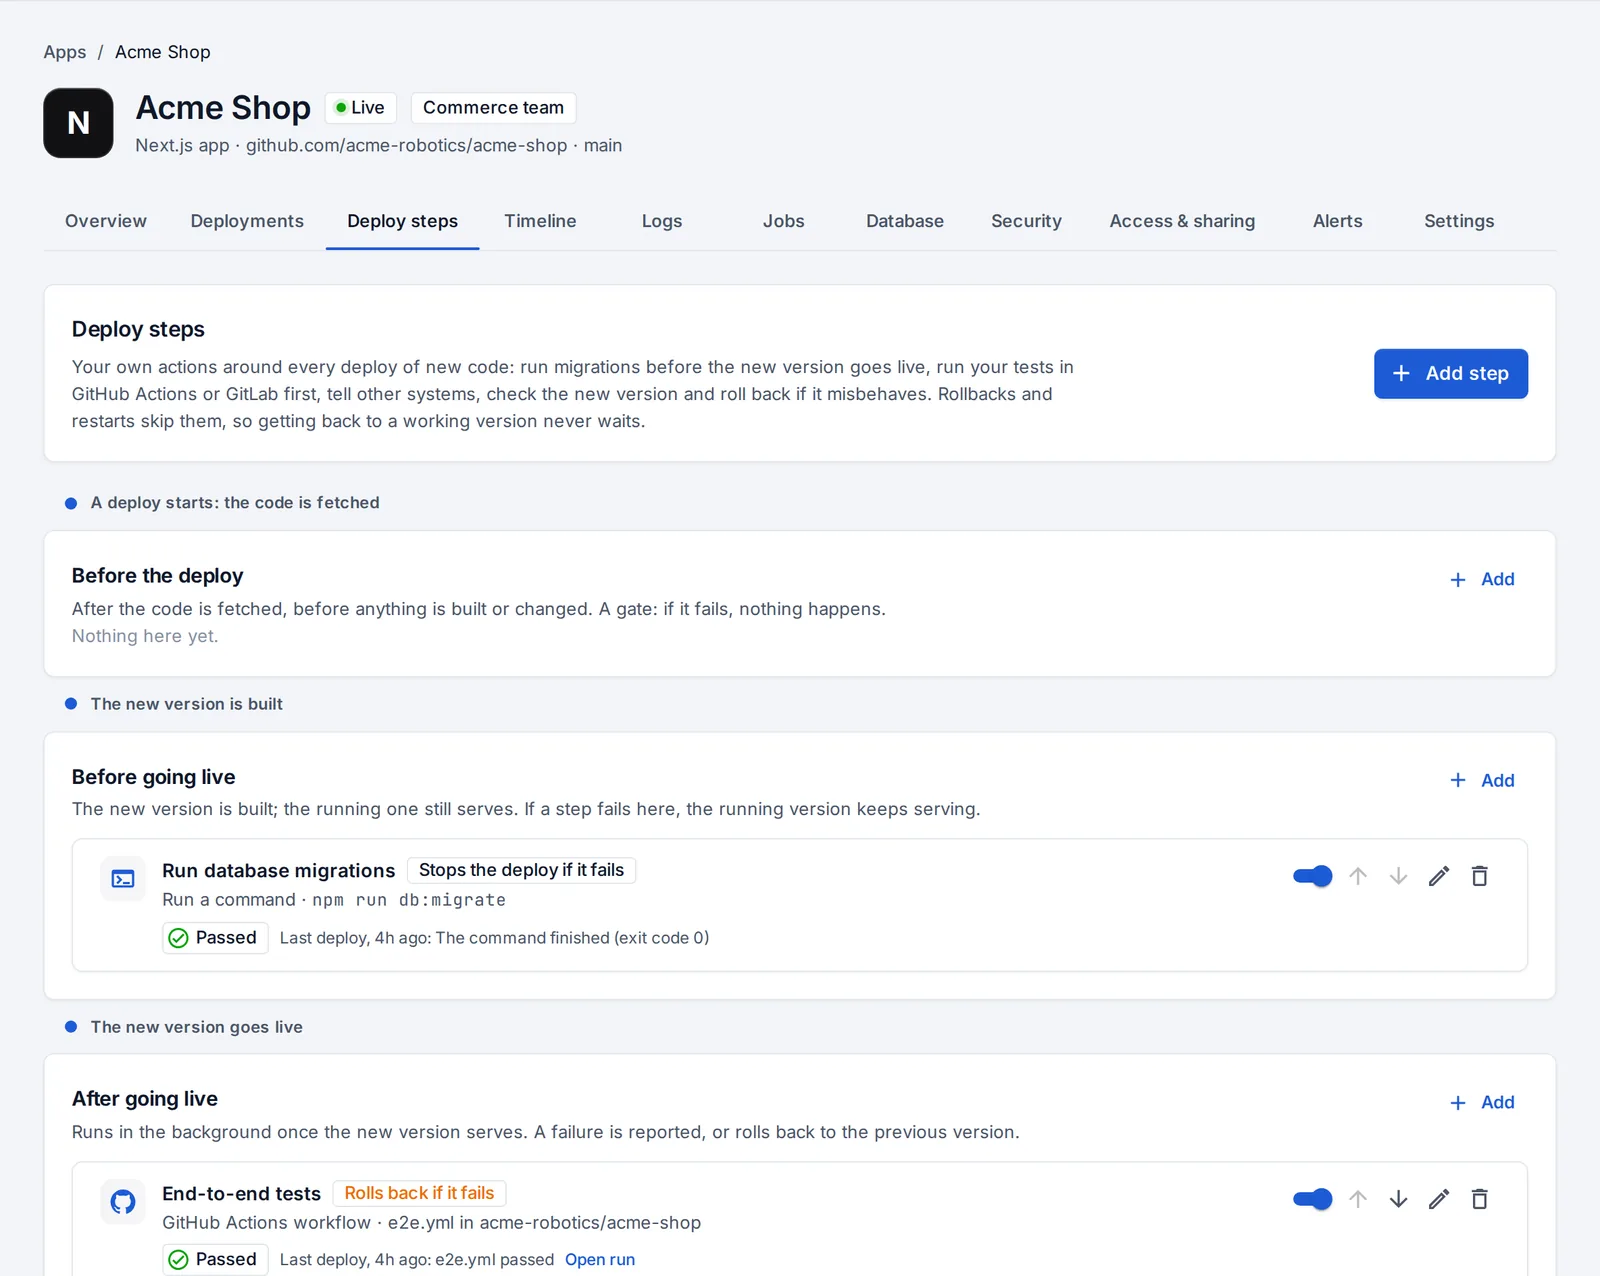The width and height of the screenshot is (1600, 1276).
Task: Click the terminal icon for Run database migrations
Action: click(x=123, y=879)
